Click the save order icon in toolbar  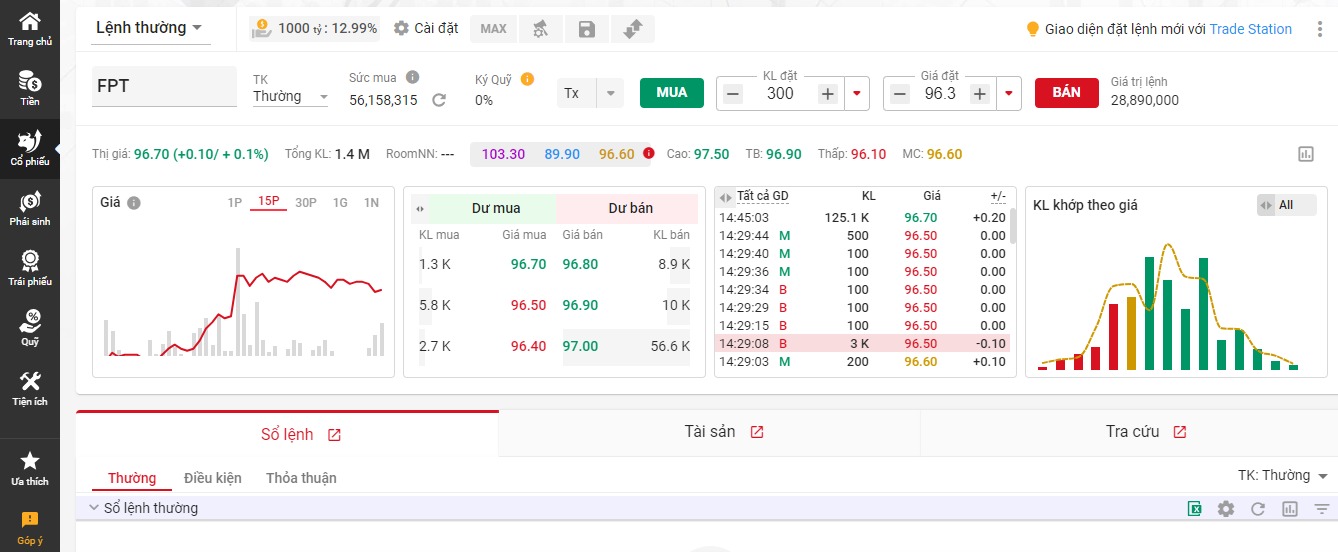pyautogui.click(x=587, y=29)
